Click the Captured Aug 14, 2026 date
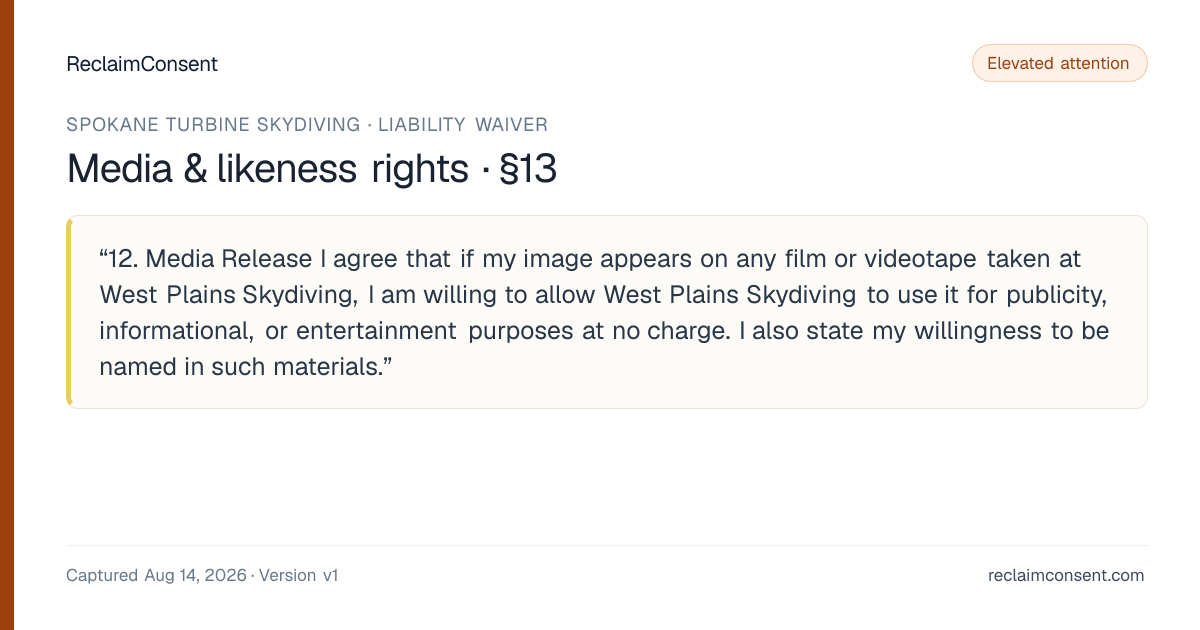 (x=156, y=576)
